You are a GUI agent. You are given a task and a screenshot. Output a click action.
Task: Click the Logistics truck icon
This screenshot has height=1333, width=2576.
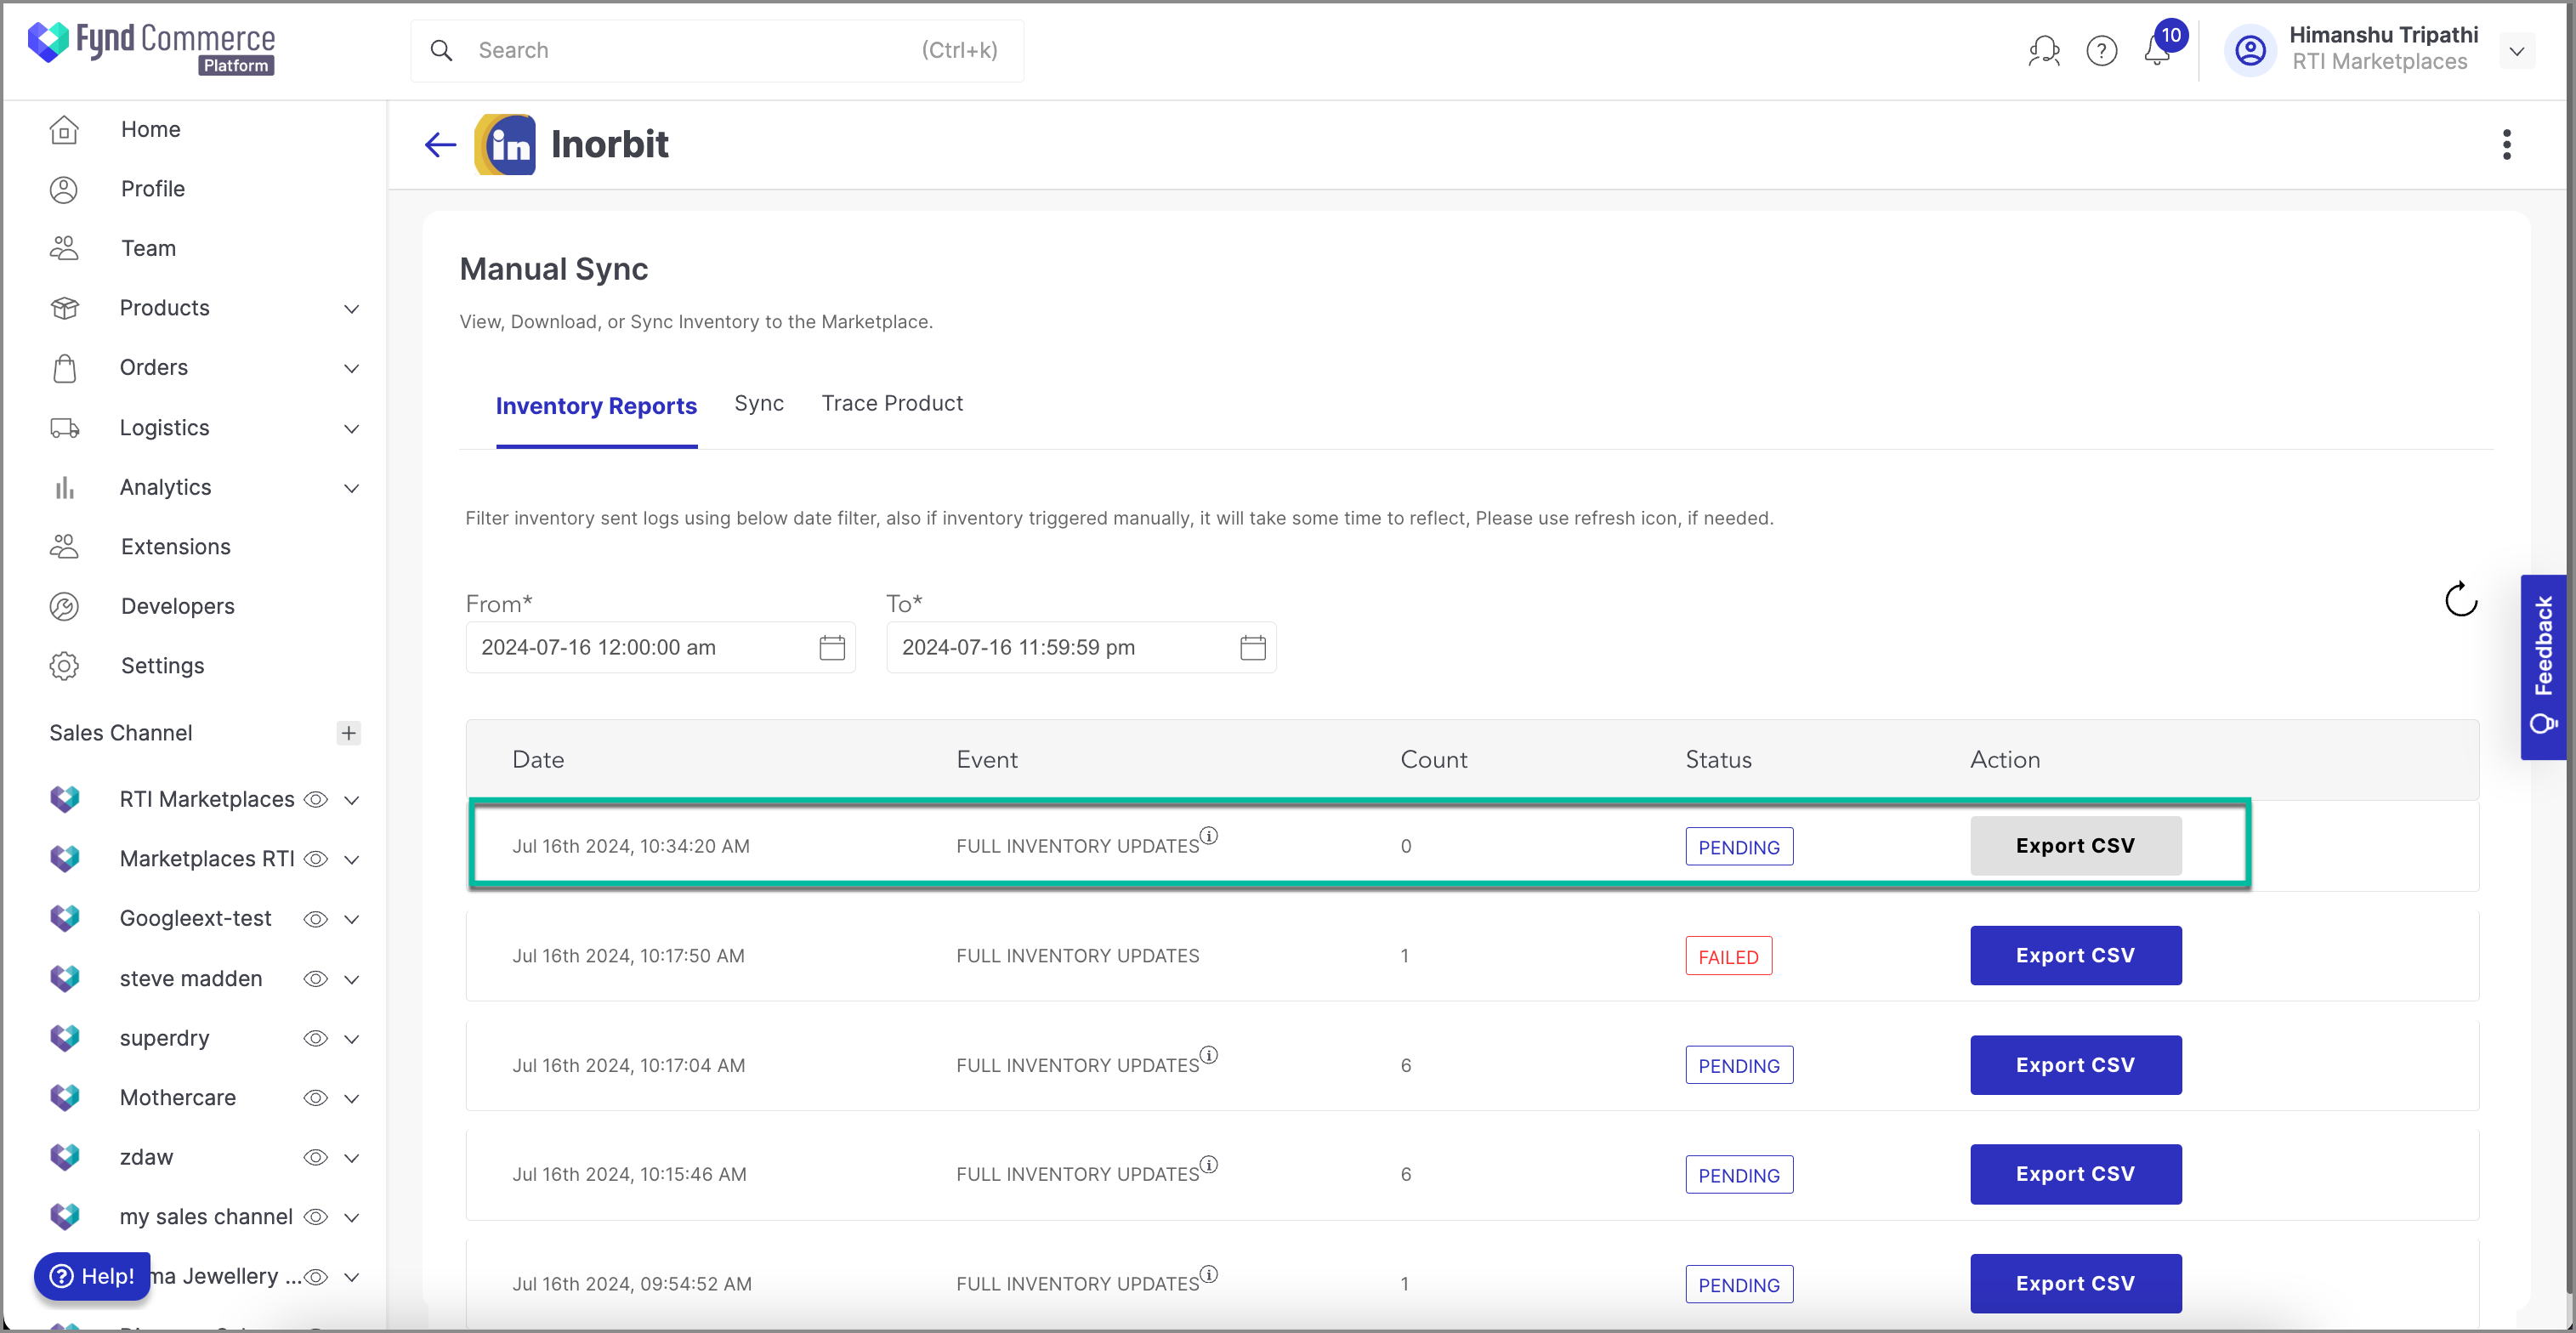tap(65, 427)
